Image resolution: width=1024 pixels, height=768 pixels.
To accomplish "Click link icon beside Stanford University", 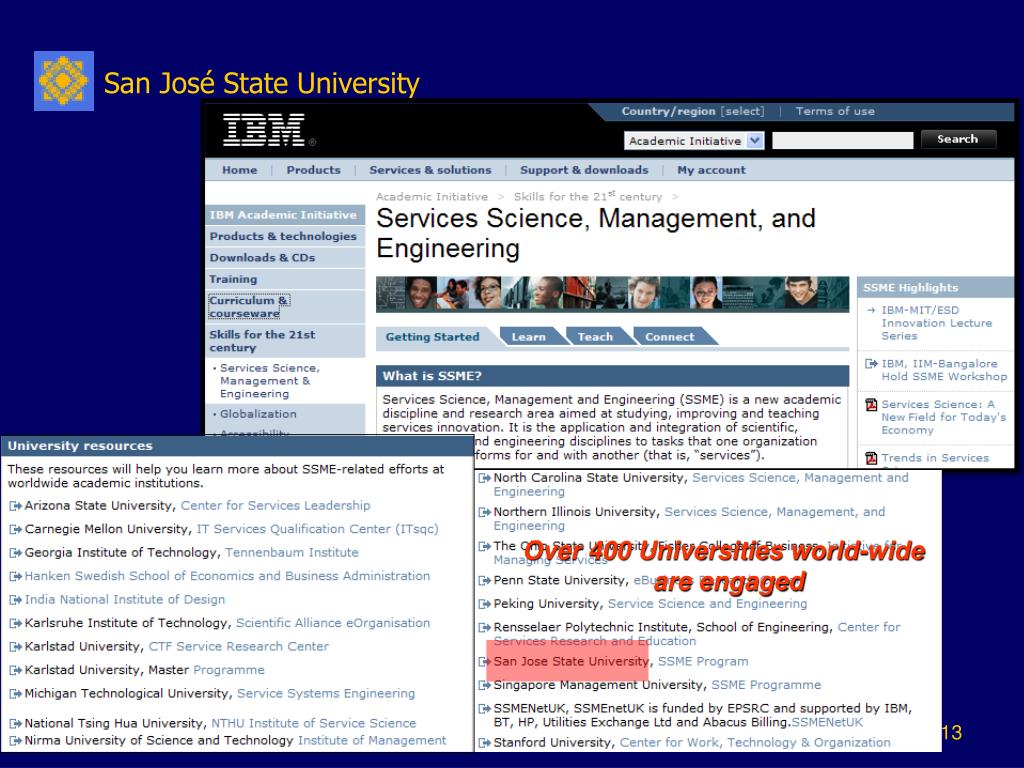I will point(484,743).
